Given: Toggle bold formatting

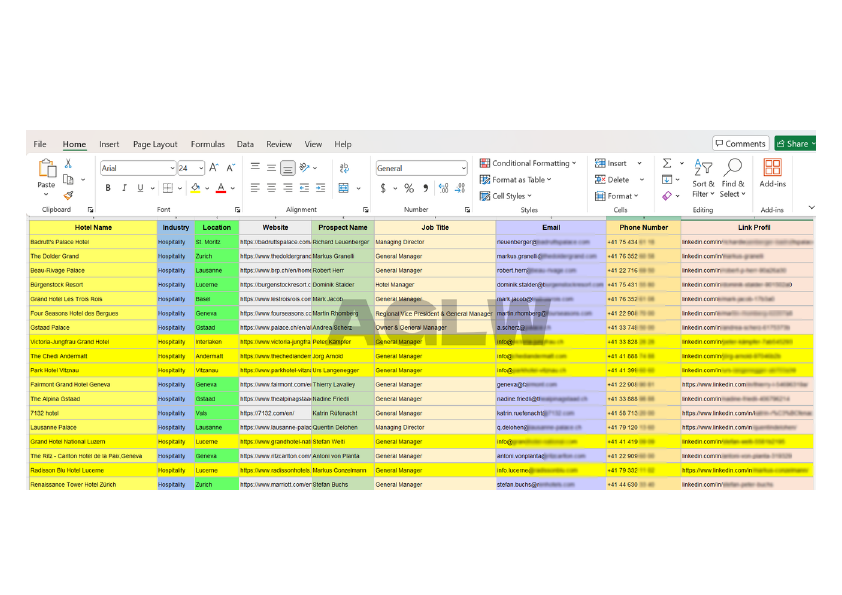Looking at the screenshot, I should point(108,187).
